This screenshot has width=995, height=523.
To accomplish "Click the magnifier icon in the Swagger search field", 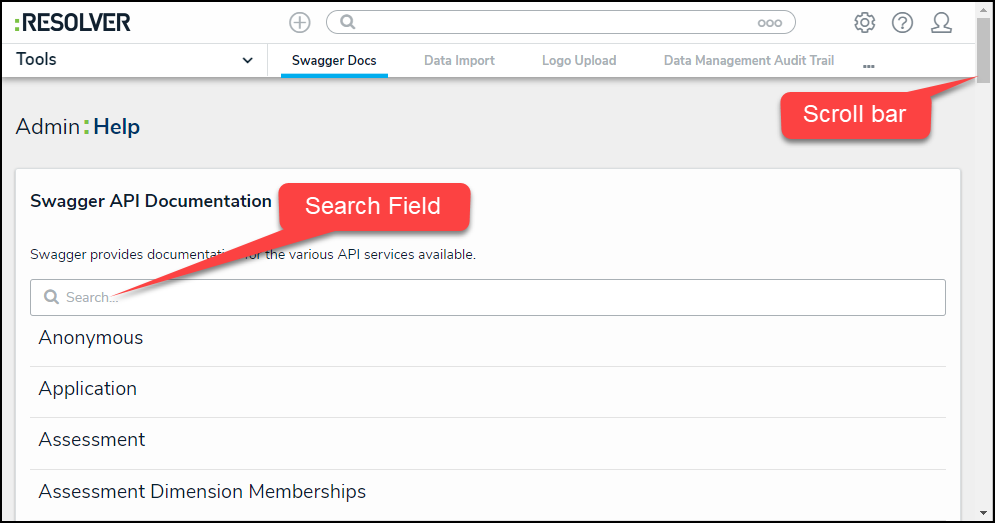I will 52,297.
